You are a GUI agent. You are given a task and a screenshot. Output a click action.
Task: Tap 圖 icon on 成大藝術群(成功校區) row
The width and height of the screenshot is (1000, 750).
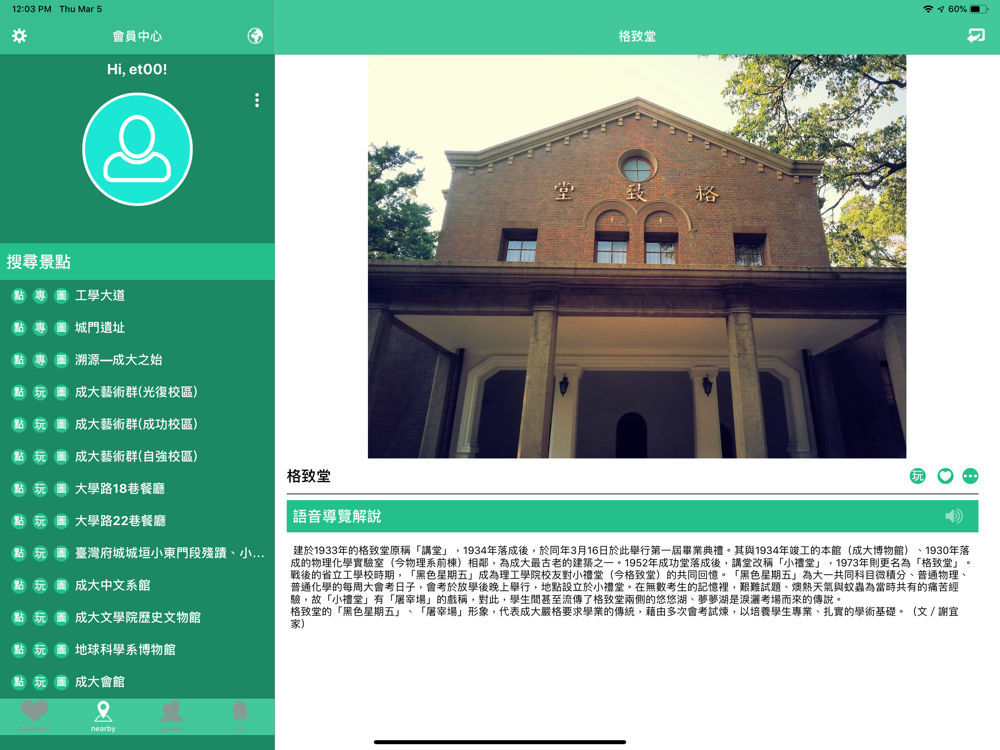61,424
